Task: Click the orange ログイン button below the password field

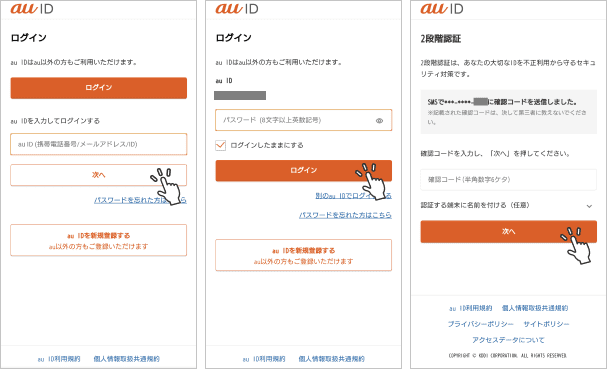Action: pyautogui.click(x=304, y=170)
